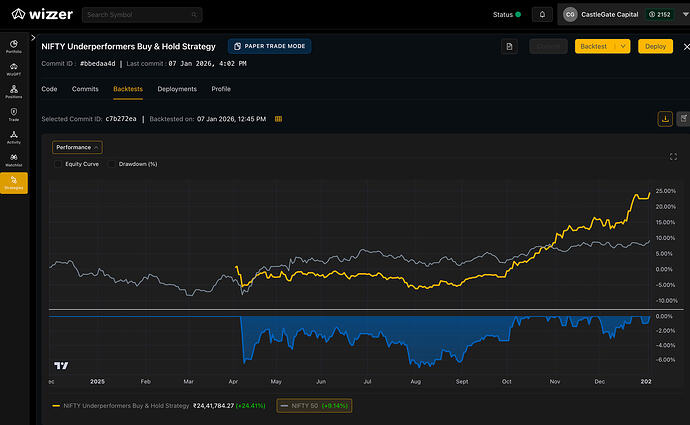Open the document icon button near Backtest

click(x=509, y=46)
